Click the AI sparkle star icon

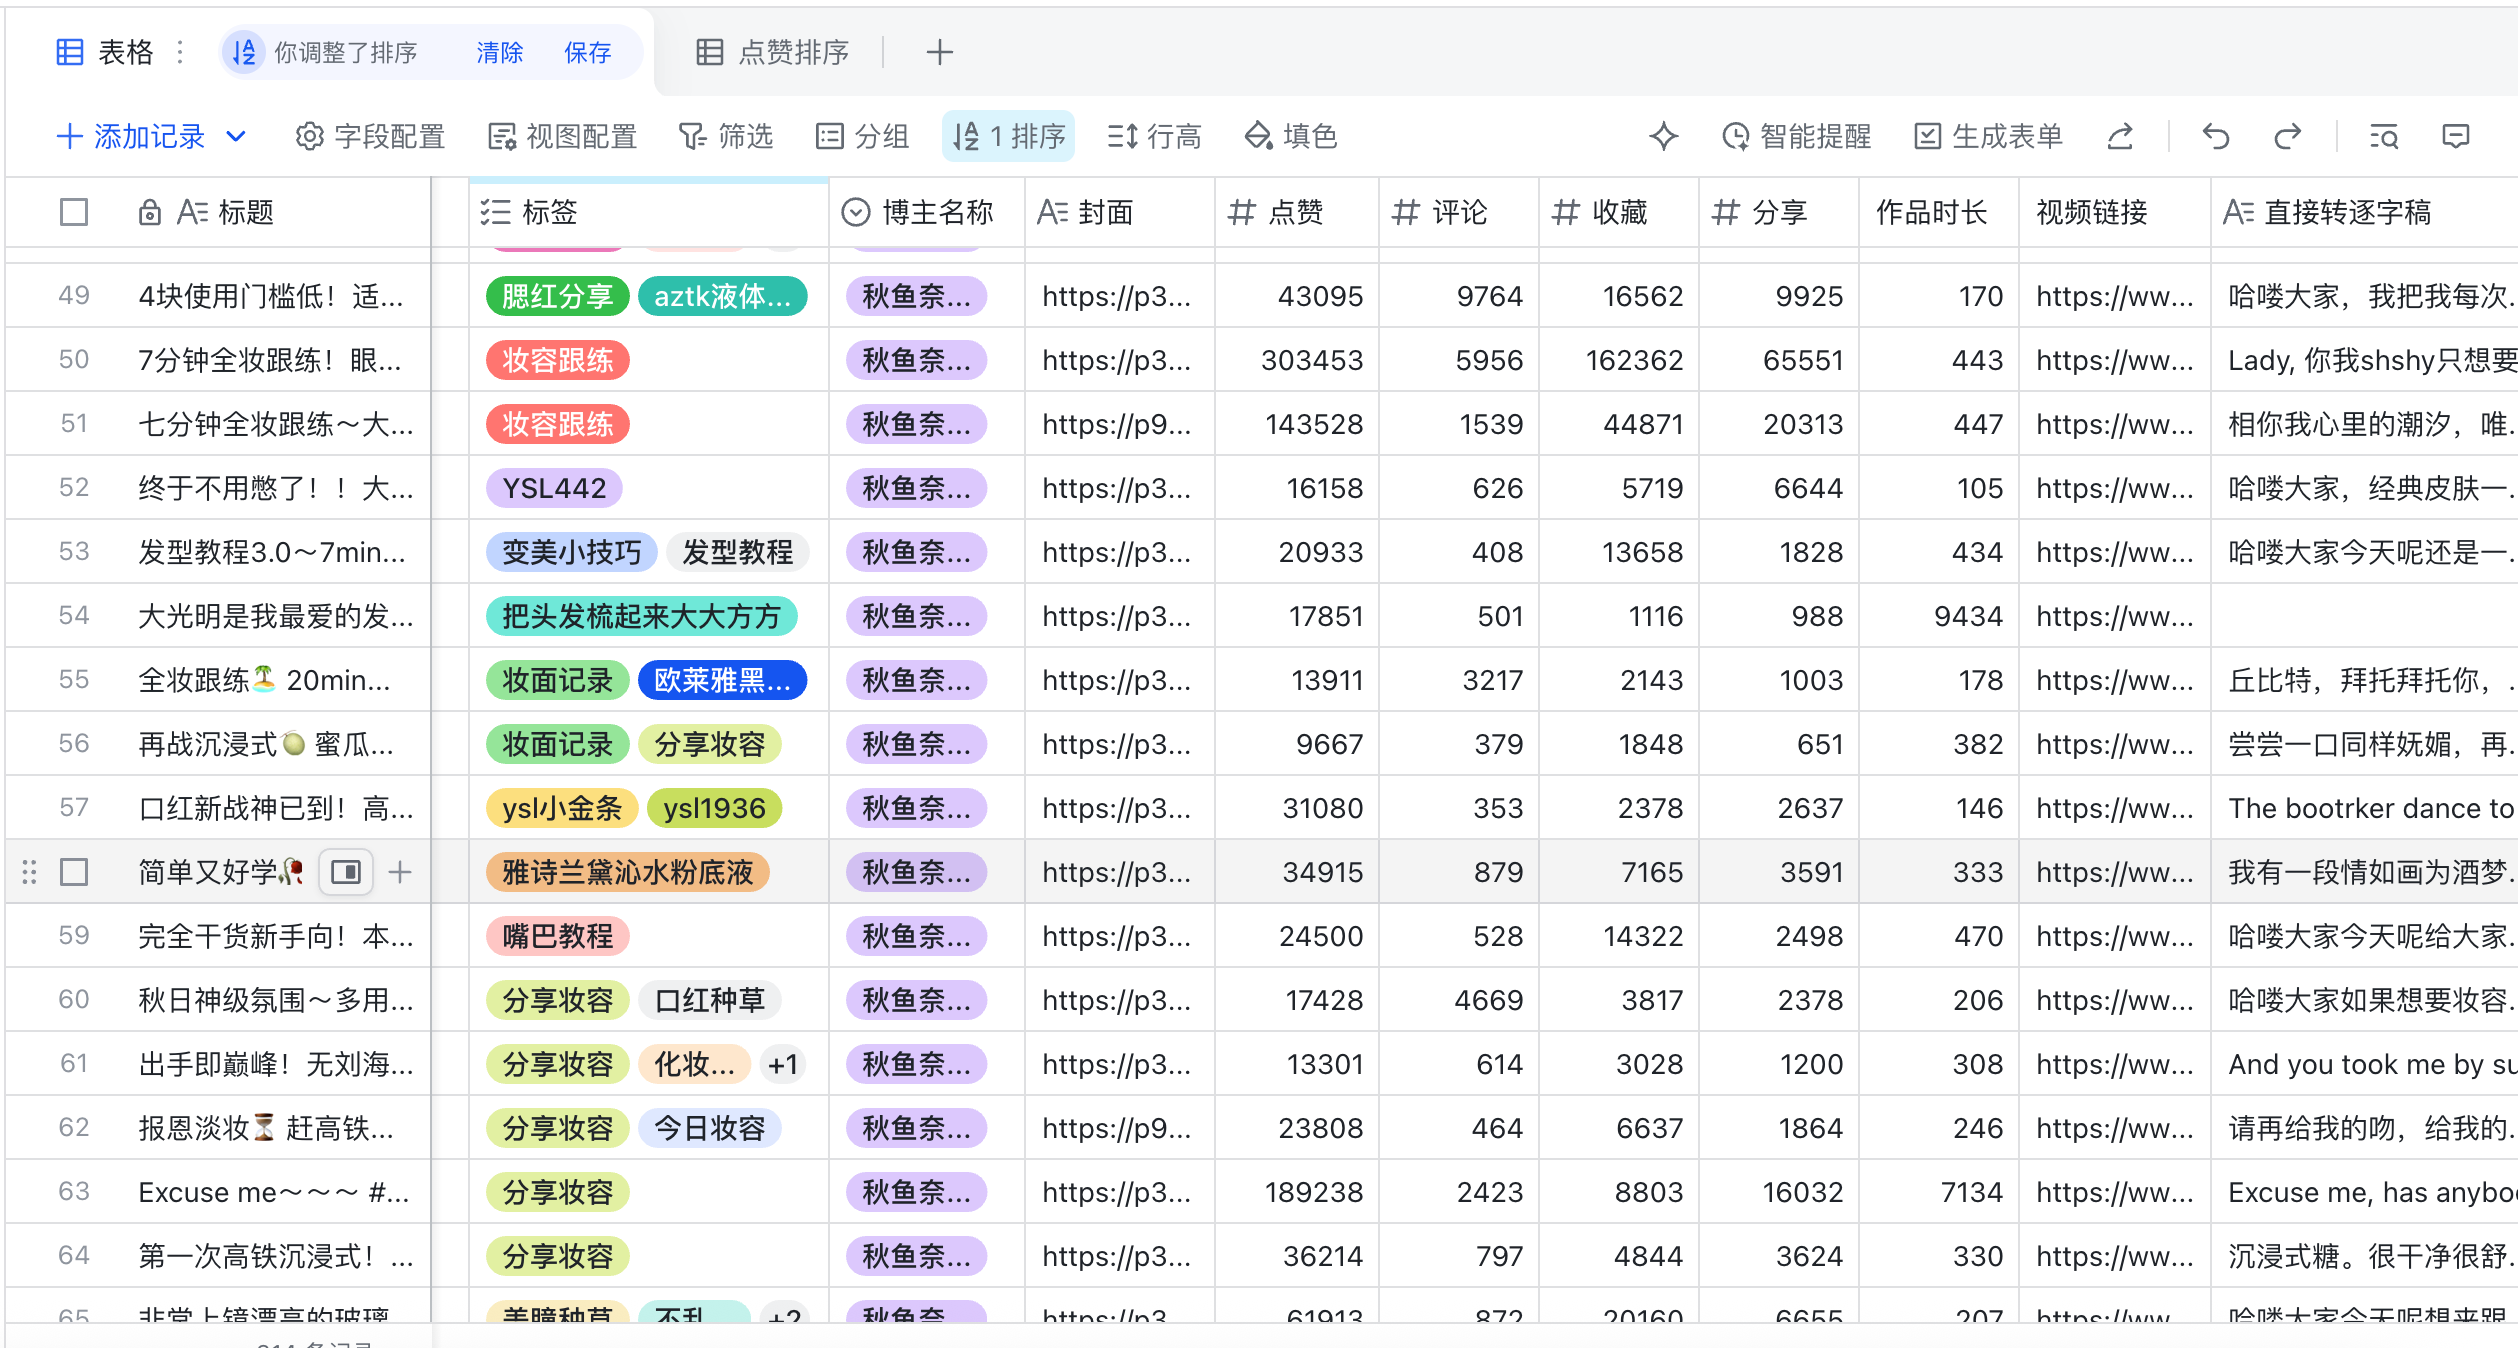[x=1664, y=136]
